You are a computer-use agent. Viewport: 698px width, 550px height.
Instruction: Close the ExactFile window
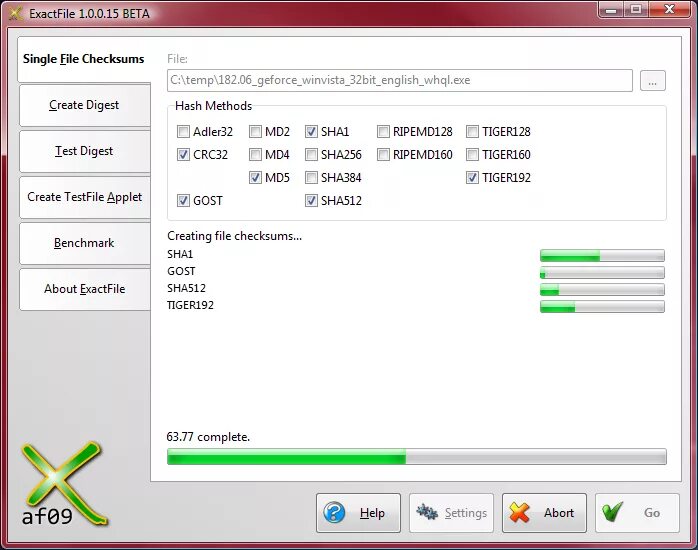coord(669,10)
